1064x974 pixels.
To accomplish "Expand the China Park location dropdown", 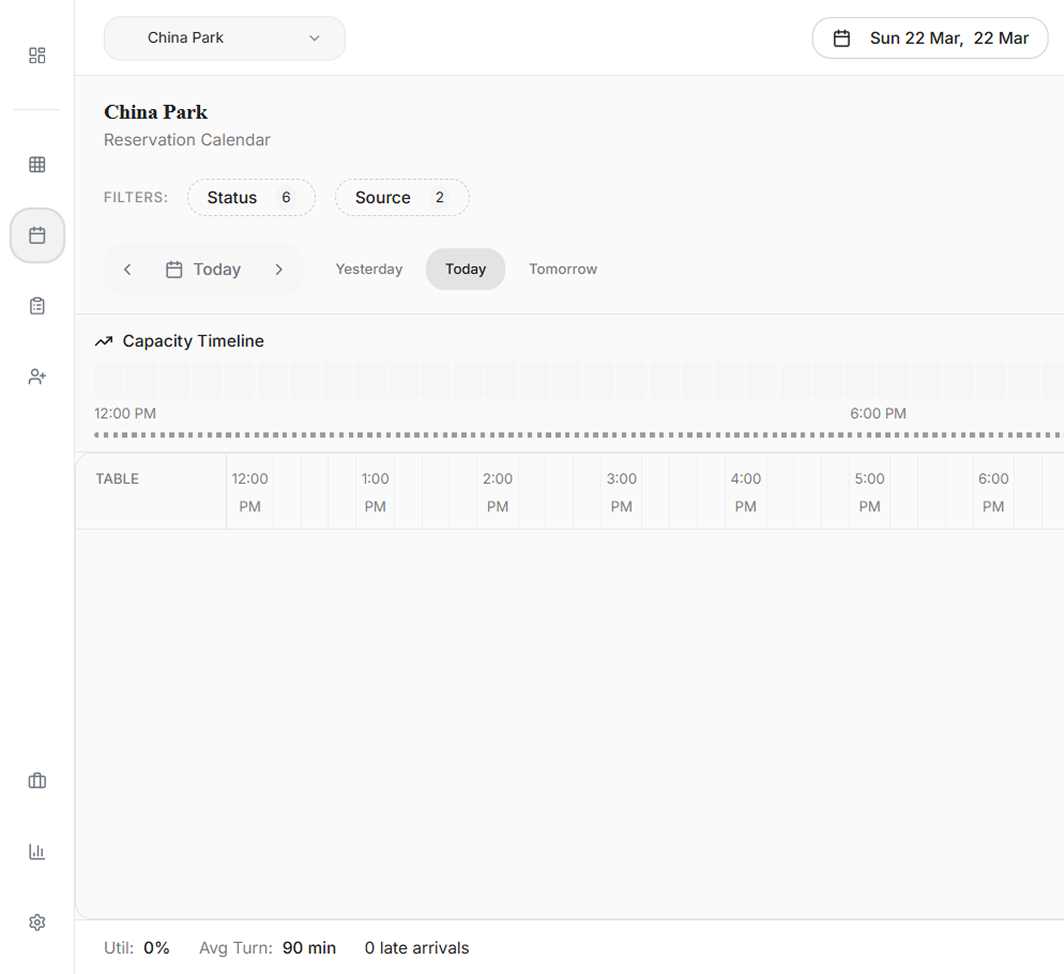I will pos(224,38).
